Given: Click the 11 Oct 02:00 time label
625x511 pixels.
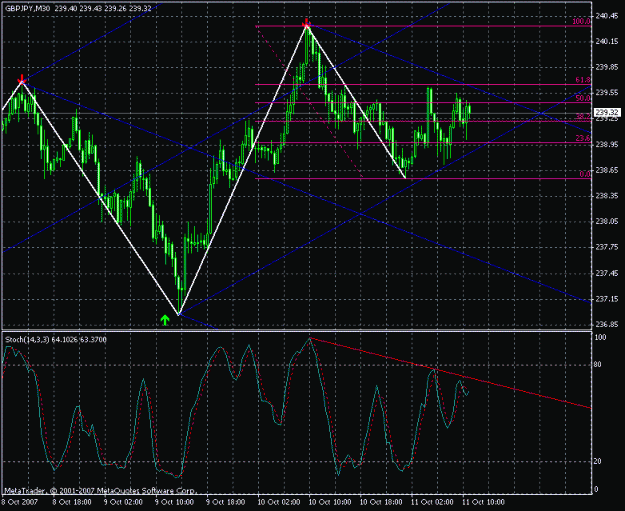Looking at the screenshot, I should 432,502.
